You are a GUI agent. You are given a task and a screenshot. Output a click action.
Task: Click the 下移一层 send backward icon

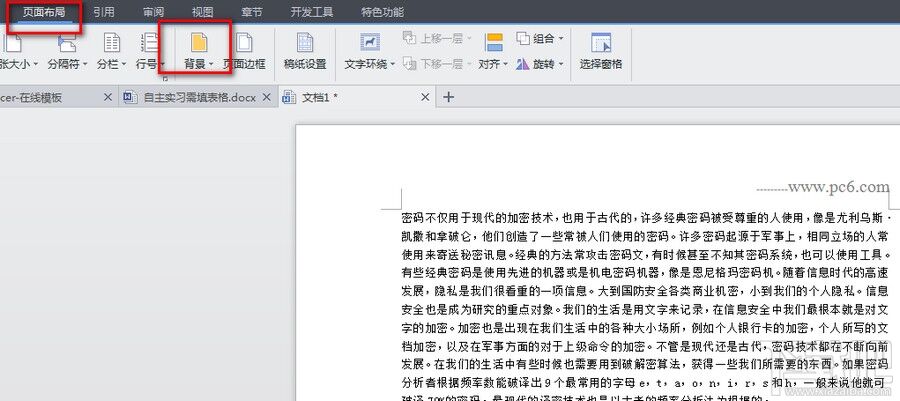409,64
